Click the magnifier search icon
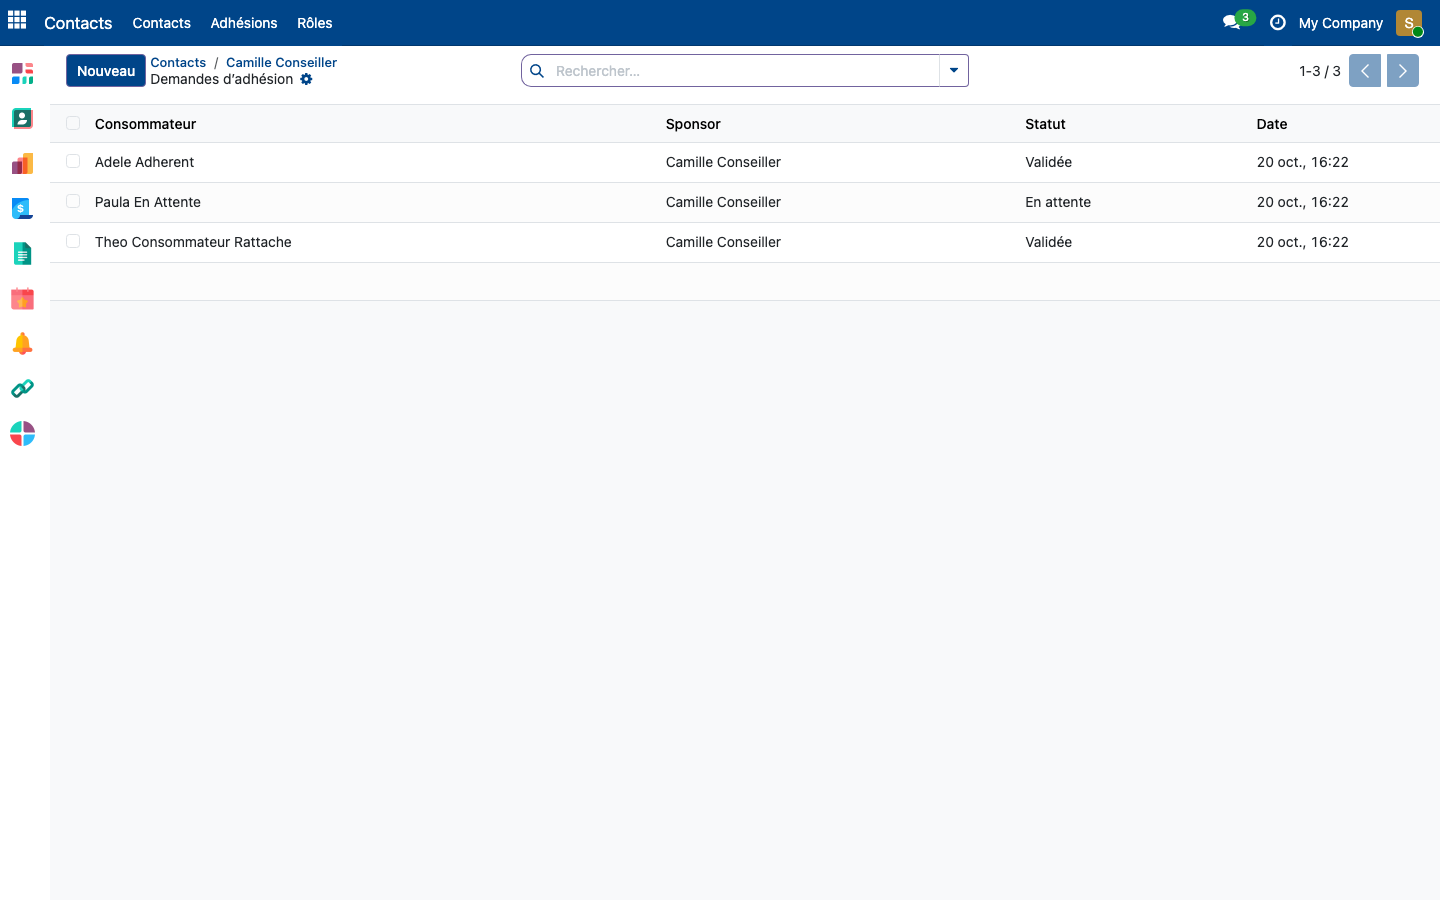The width and height of the screenshot is (1440, 900). pos(537,71)
